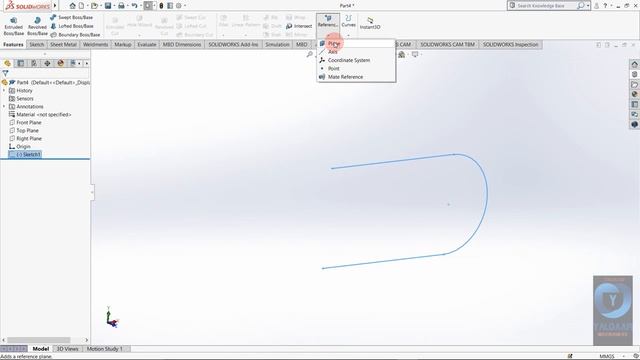This screenshot has width=640, height=360.
Task: Switch to the Features tab
Action: coord(13,44)
